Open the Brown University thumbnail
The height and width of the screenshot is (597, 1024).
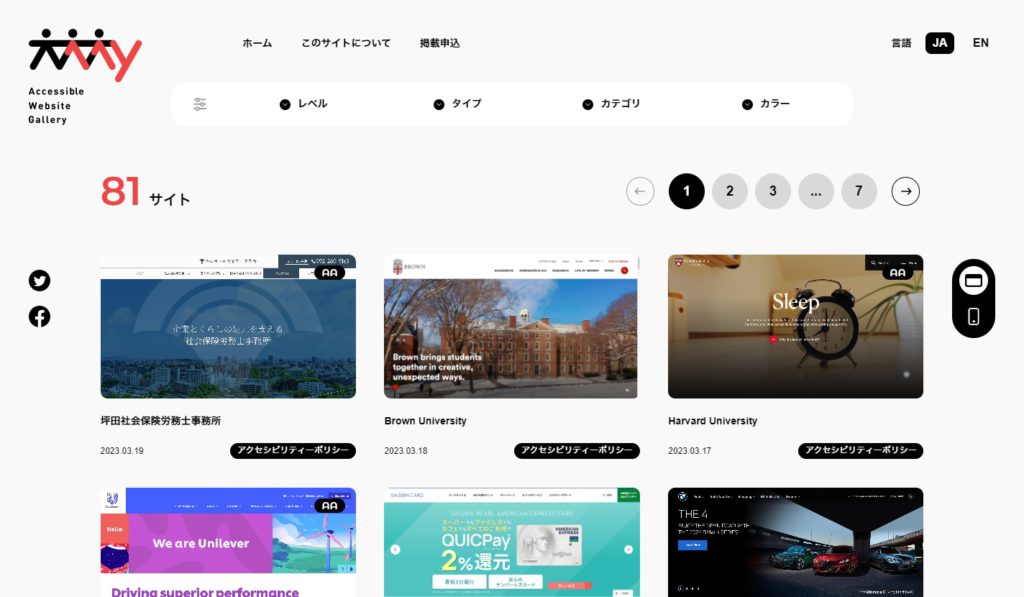[512, 326]
